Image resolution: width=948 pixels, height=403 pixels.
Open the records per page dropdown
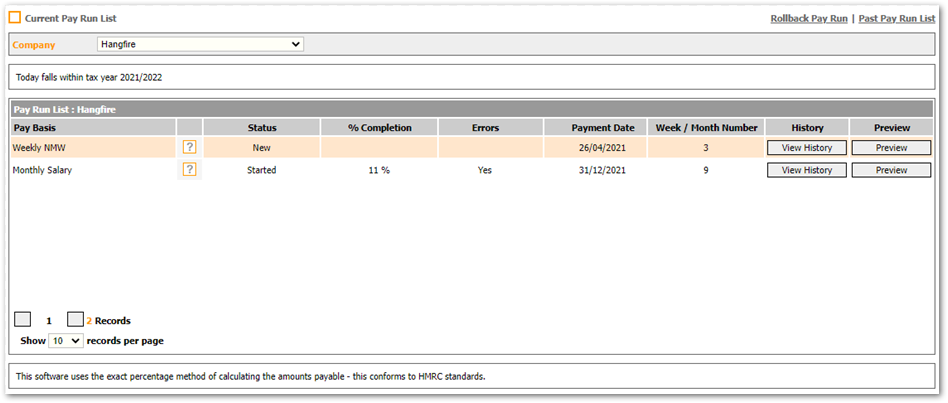[x=66, y=341]
